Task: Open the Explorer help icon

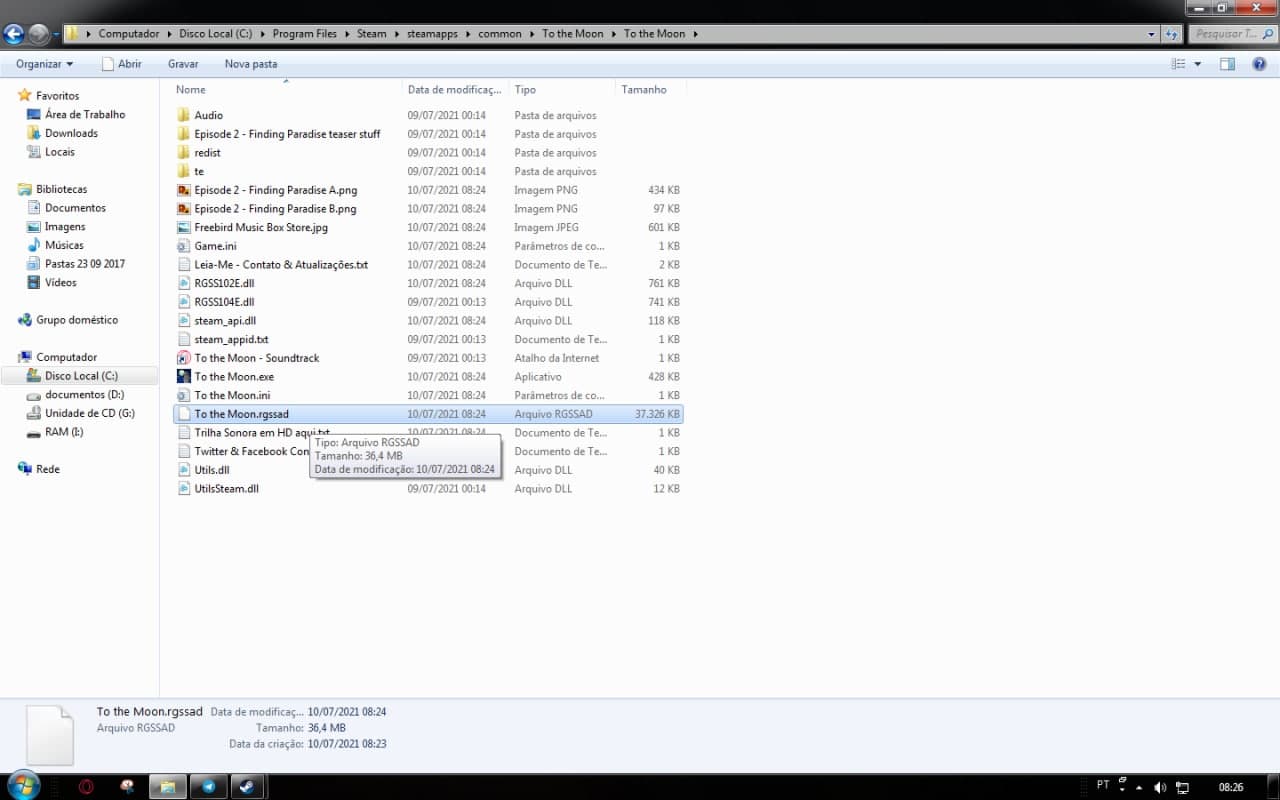Action: (x=1259, y=64)
